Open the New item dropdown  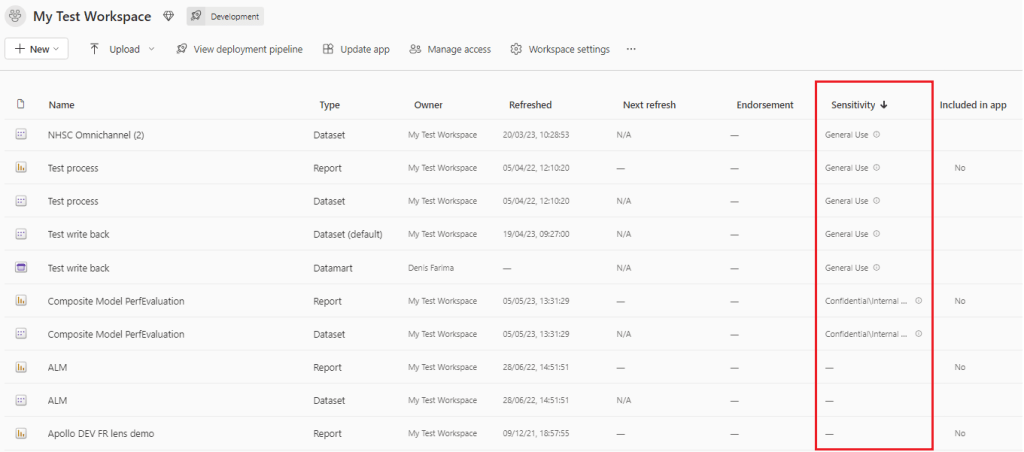37,49
